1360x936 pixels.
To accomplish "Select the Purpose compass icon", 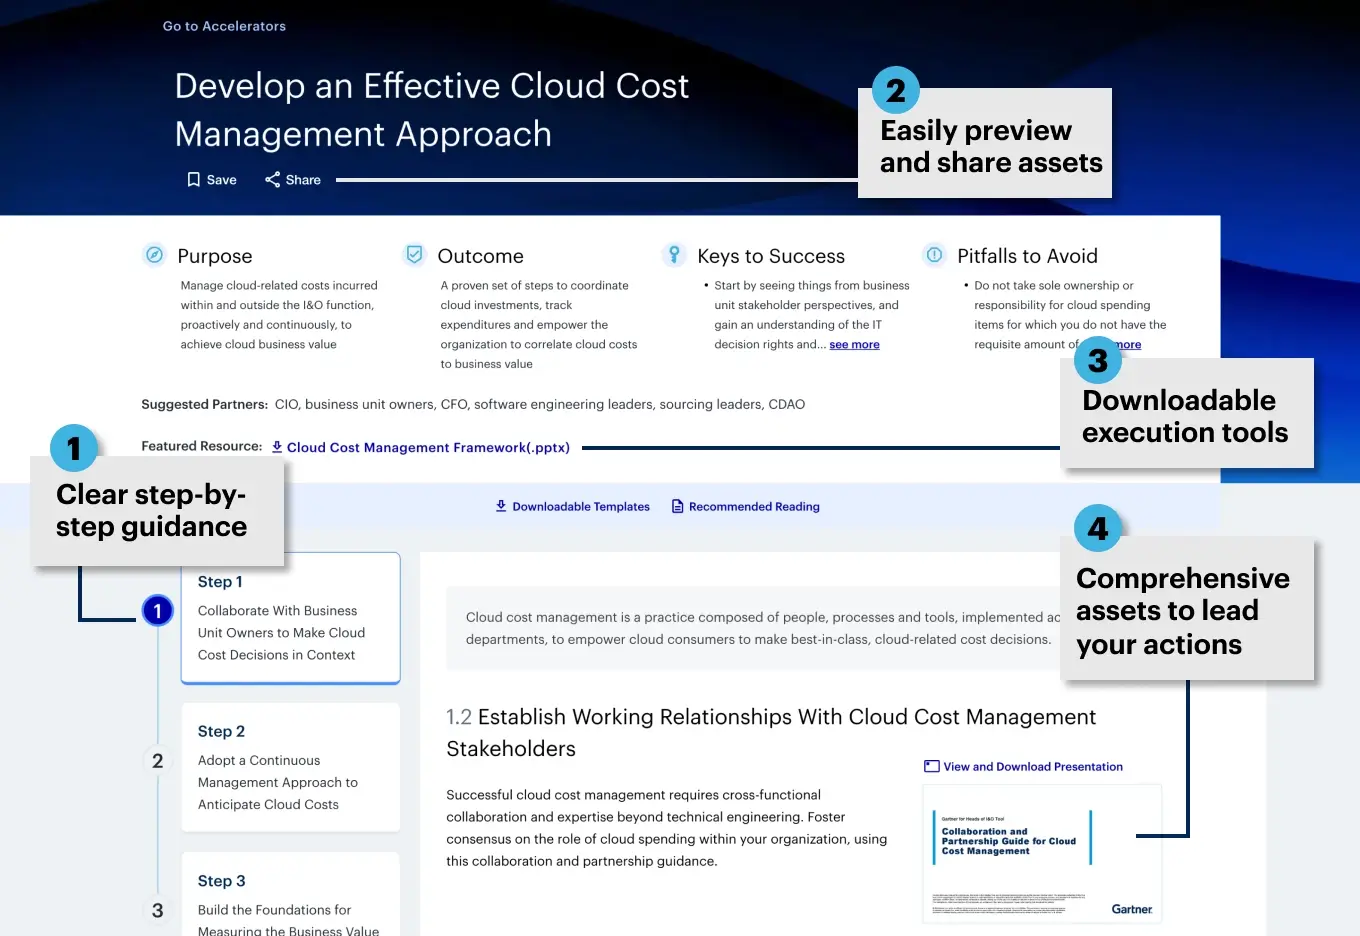I will [154, 255].
